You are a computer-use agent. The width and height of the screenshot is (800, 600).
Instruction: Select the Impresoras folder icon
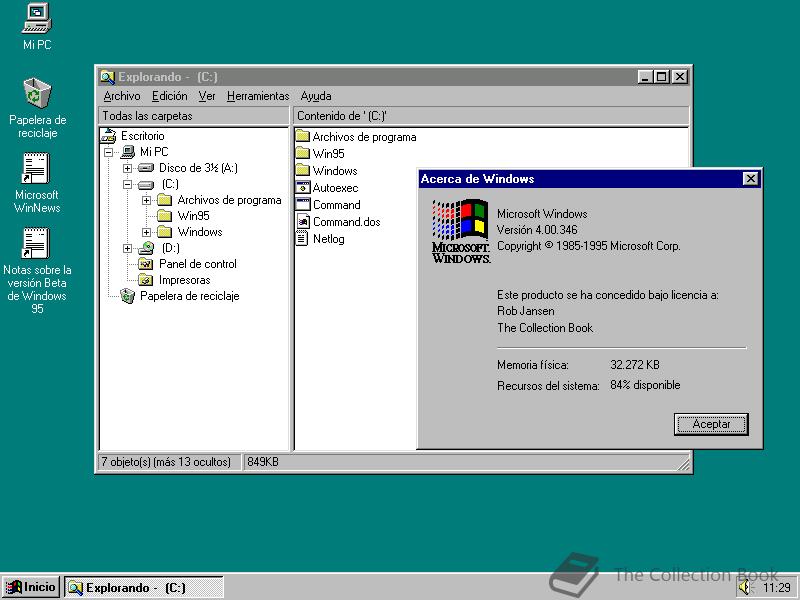pos(146,280)
